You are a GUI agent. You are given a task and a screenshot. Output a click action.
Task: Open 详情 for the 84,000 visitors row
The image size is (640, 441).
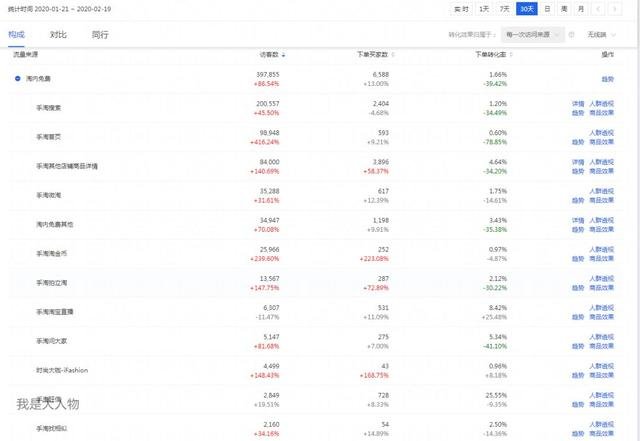pyautogui.click(x=578, y=162)
